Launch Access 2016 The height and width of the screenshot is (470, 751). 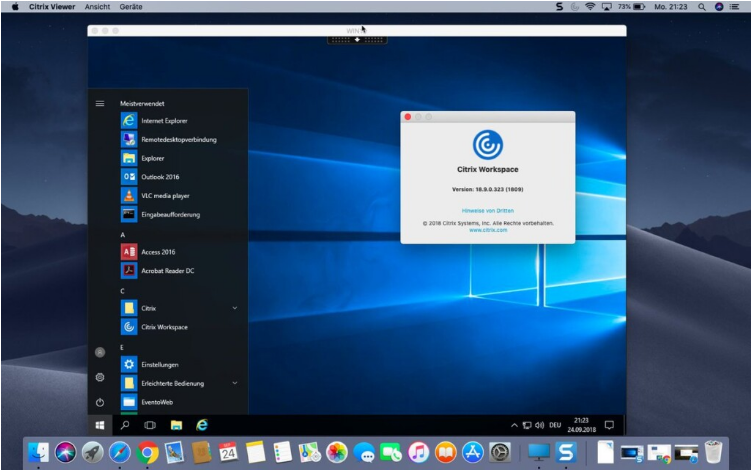pyautogui.click(x=157, y=252)
